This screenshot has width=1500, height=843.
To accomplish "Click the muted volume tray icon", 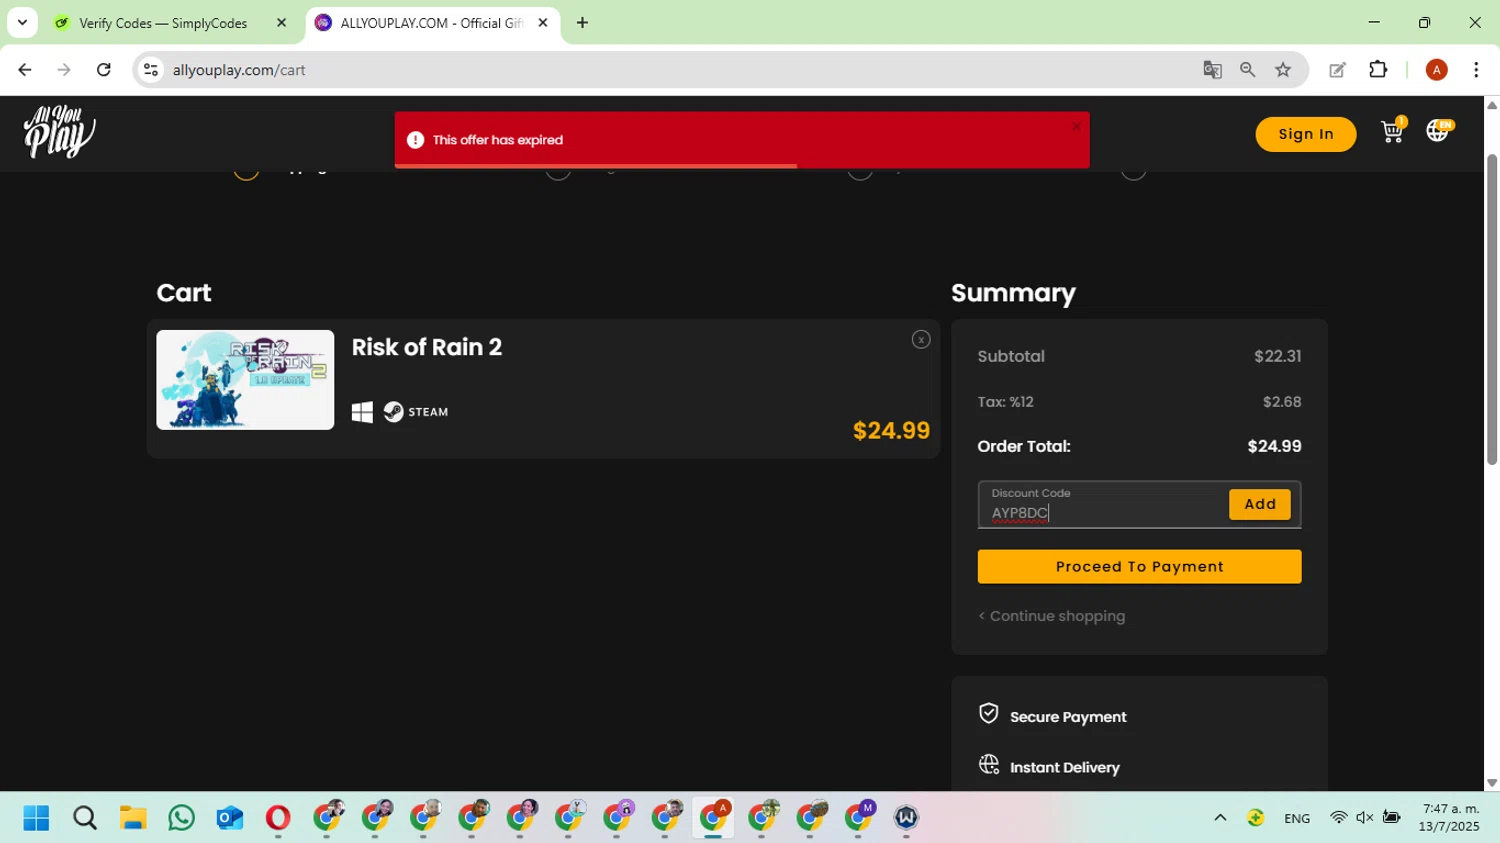I will (x=1365, y=818).
